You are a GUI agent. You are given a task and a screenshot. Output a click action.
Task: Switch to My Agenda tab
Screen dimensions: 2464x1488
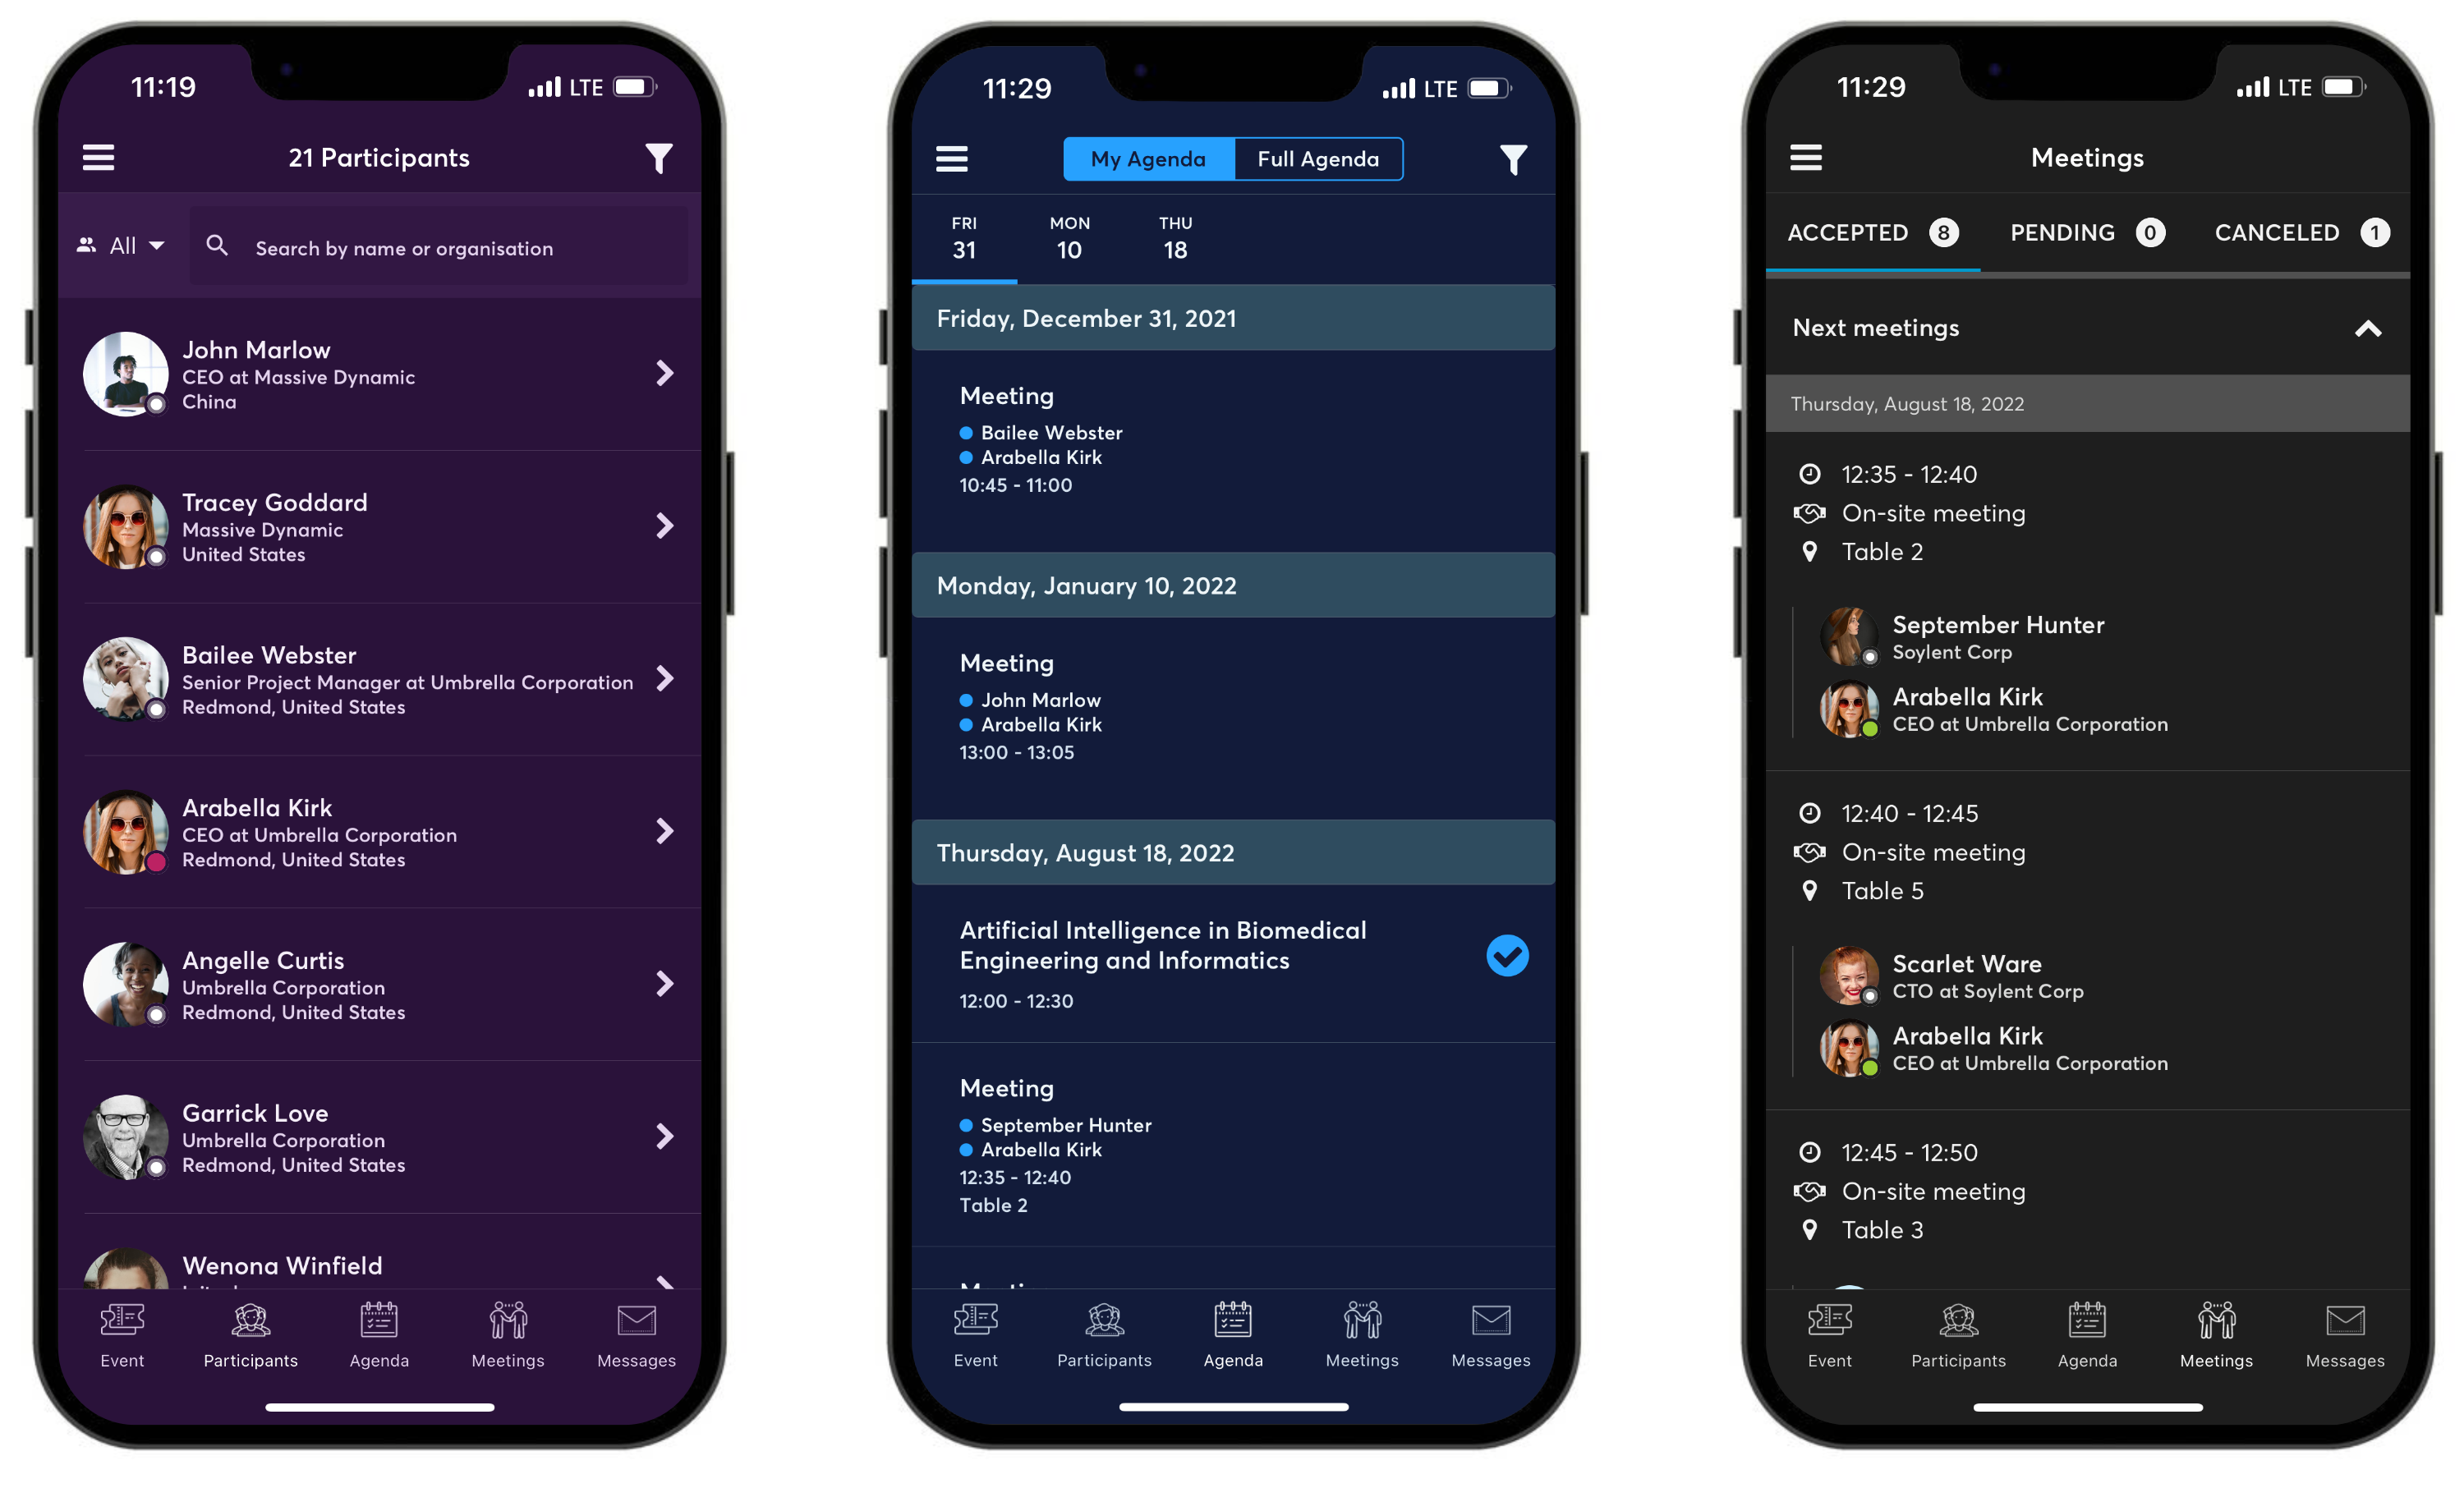point(1147,158)
